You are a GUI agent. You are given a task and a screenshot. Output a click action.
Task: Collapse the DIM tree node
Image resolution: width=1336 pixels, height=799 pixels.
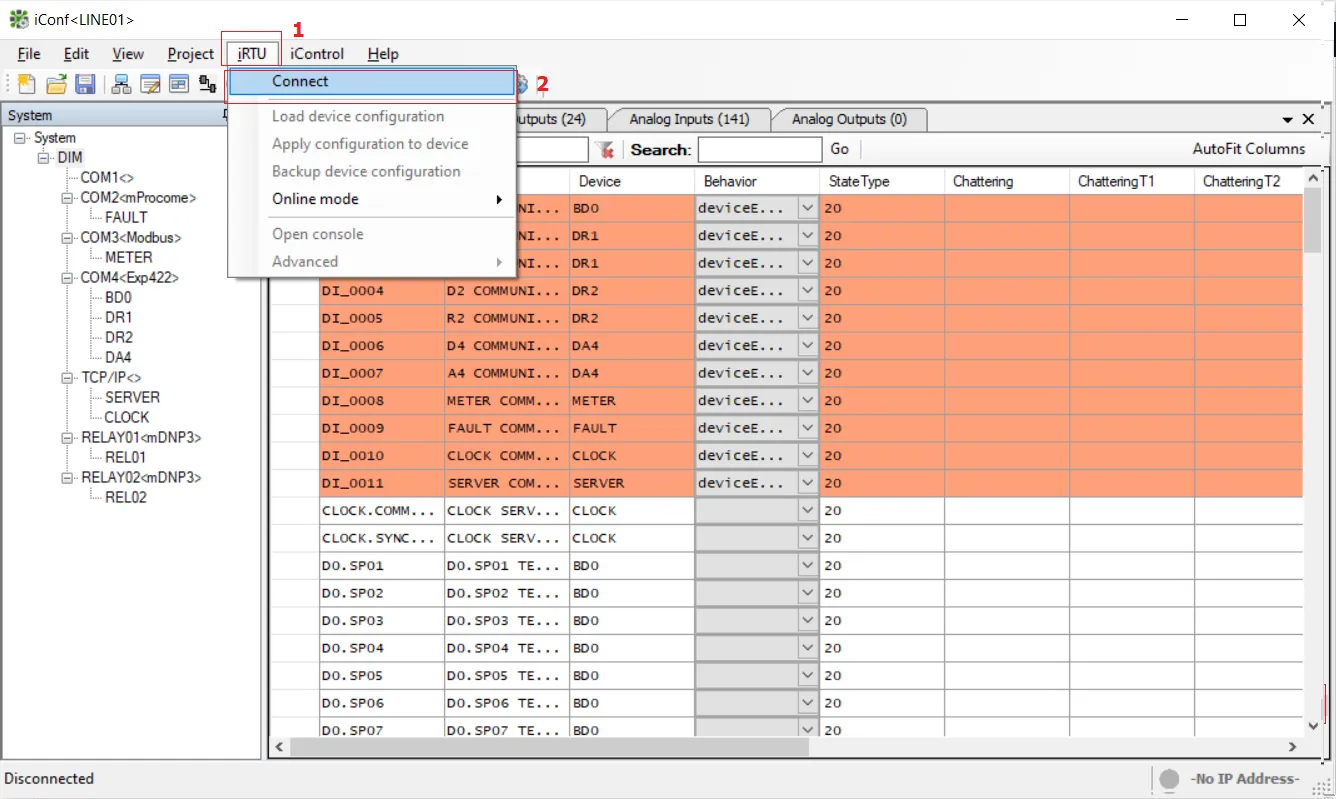43,158
